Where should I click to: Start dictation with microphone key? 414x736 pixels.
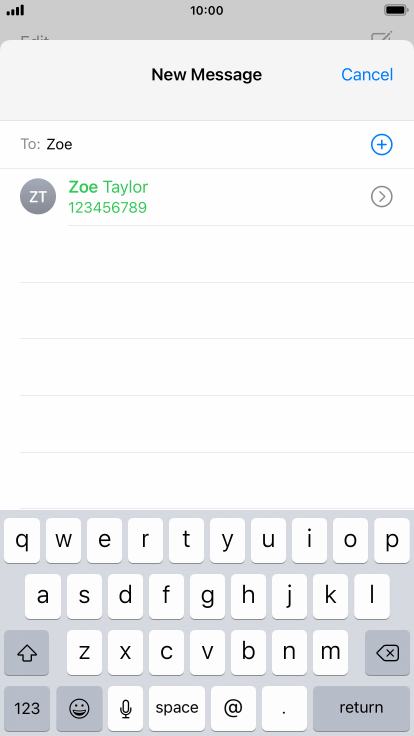point(125,708)
